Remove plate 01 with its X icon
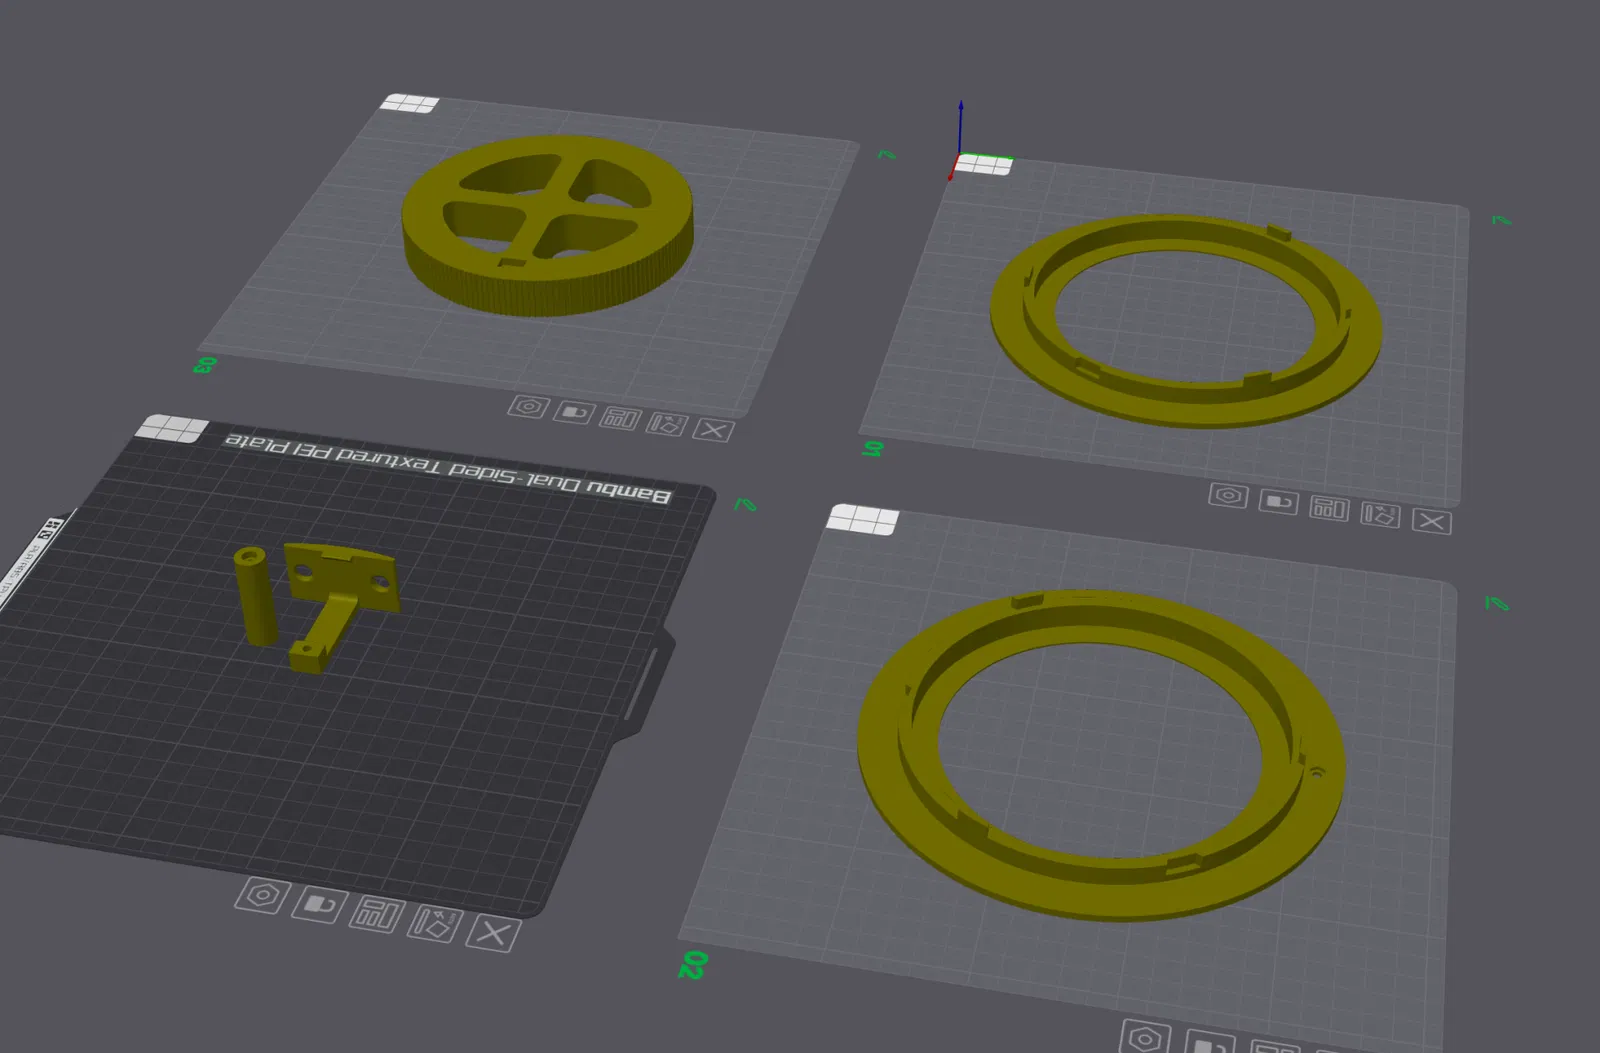This screenshot has width=1600, height=1053. point(1431,521)
